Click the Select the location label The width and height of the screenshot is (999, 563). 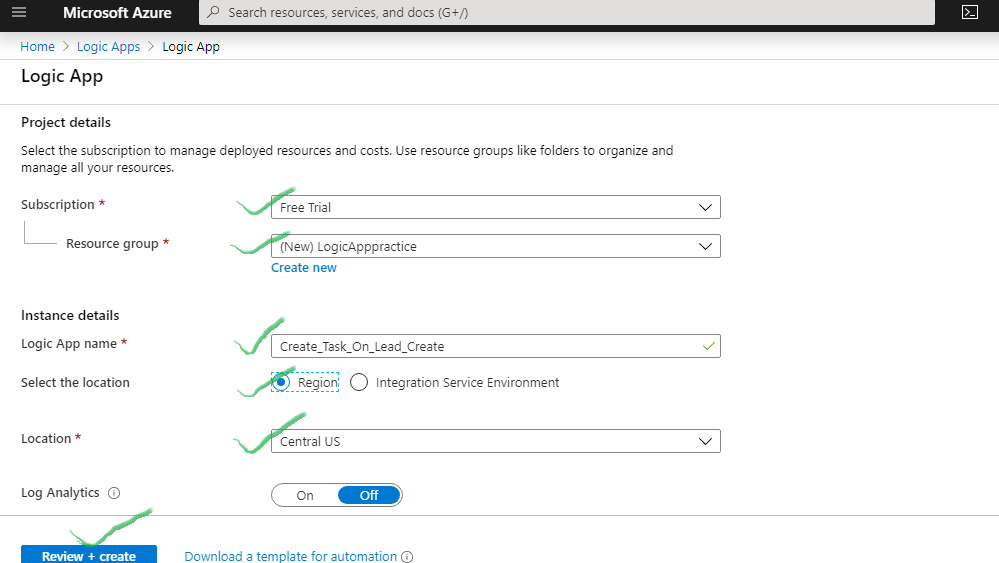[75, 382]
